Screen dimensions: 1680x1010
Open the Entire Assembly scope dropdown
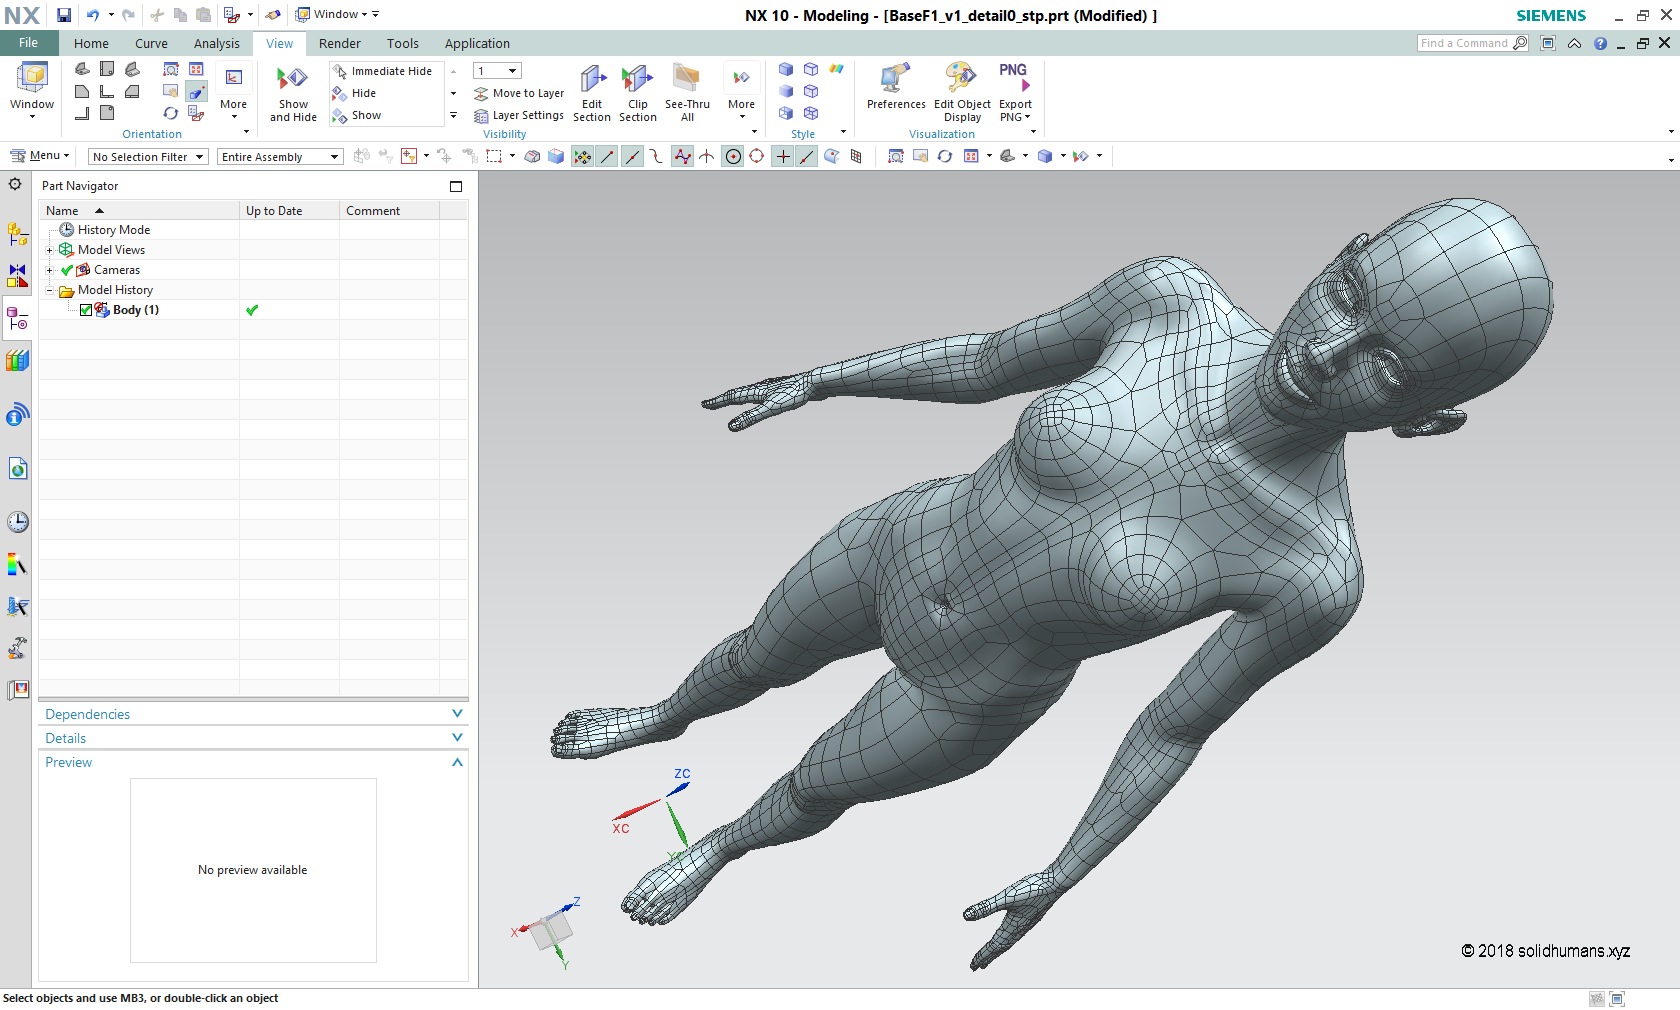[x=280, y=157]
